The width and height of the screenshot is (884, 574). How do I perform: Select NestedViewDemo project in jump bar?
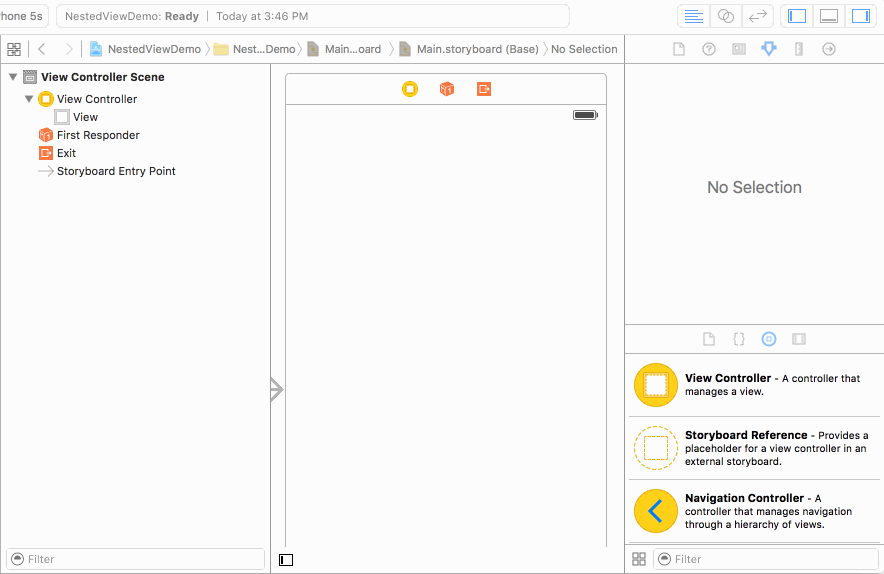pos(145,49)
